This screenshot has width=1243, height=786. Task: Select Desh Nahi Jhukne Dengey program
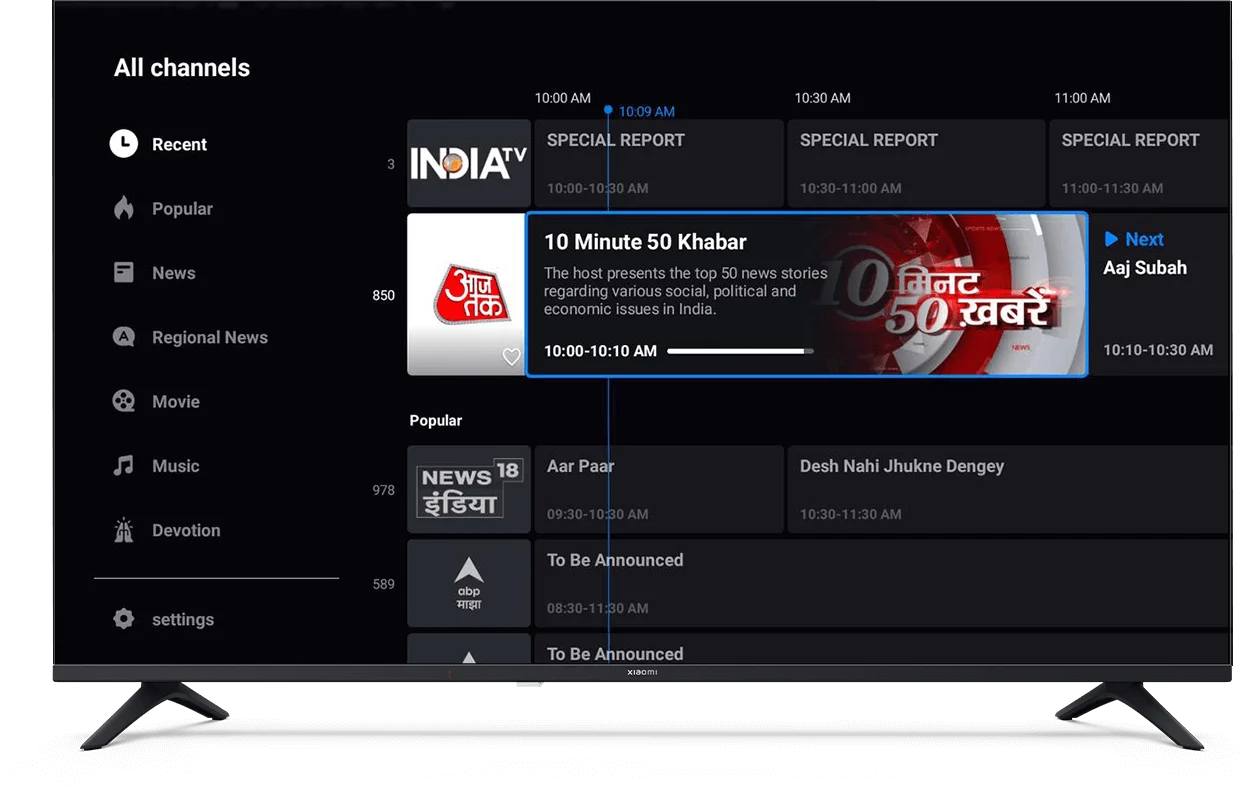pos(1008,489)
